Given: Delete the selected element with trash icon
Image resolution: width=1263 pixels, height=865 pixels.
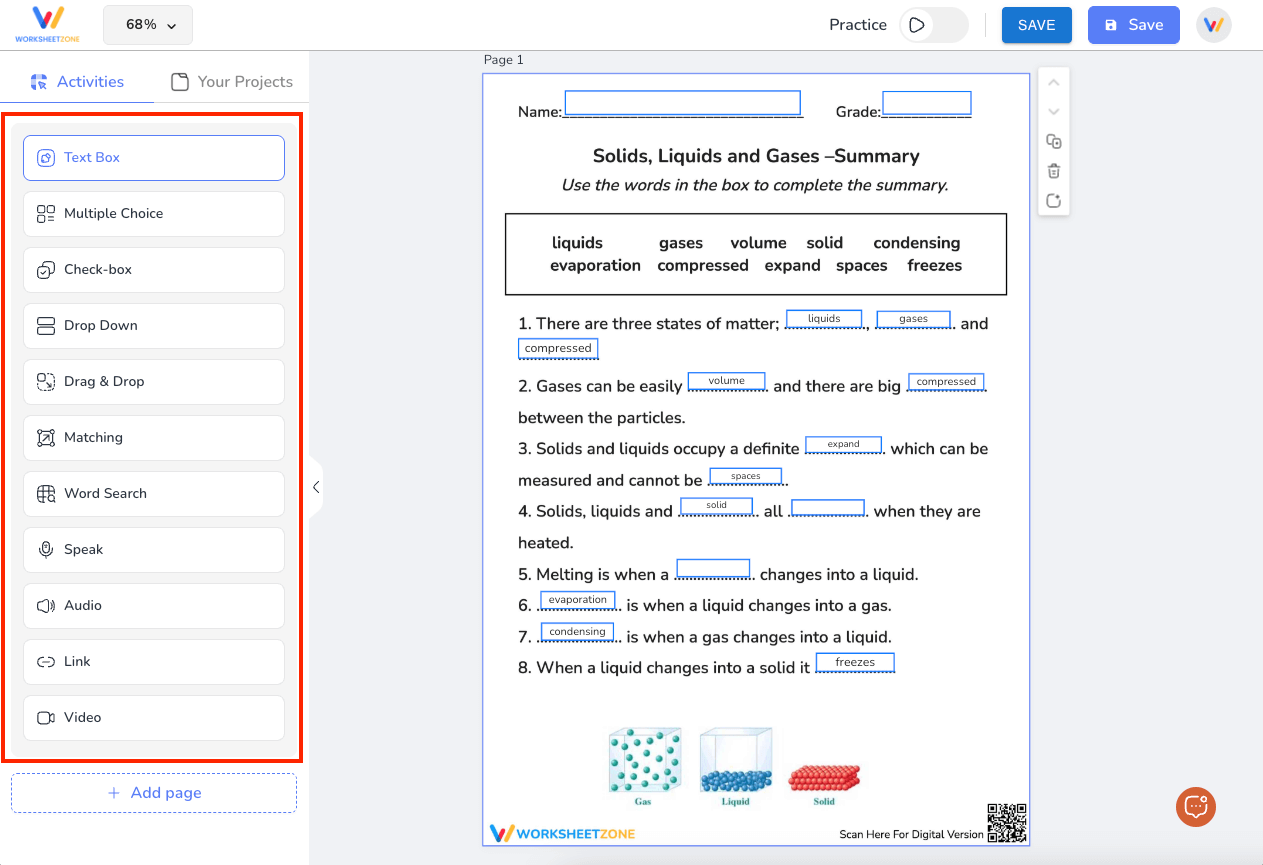Looking at the screenshot, I should [x=1053, y=170].
